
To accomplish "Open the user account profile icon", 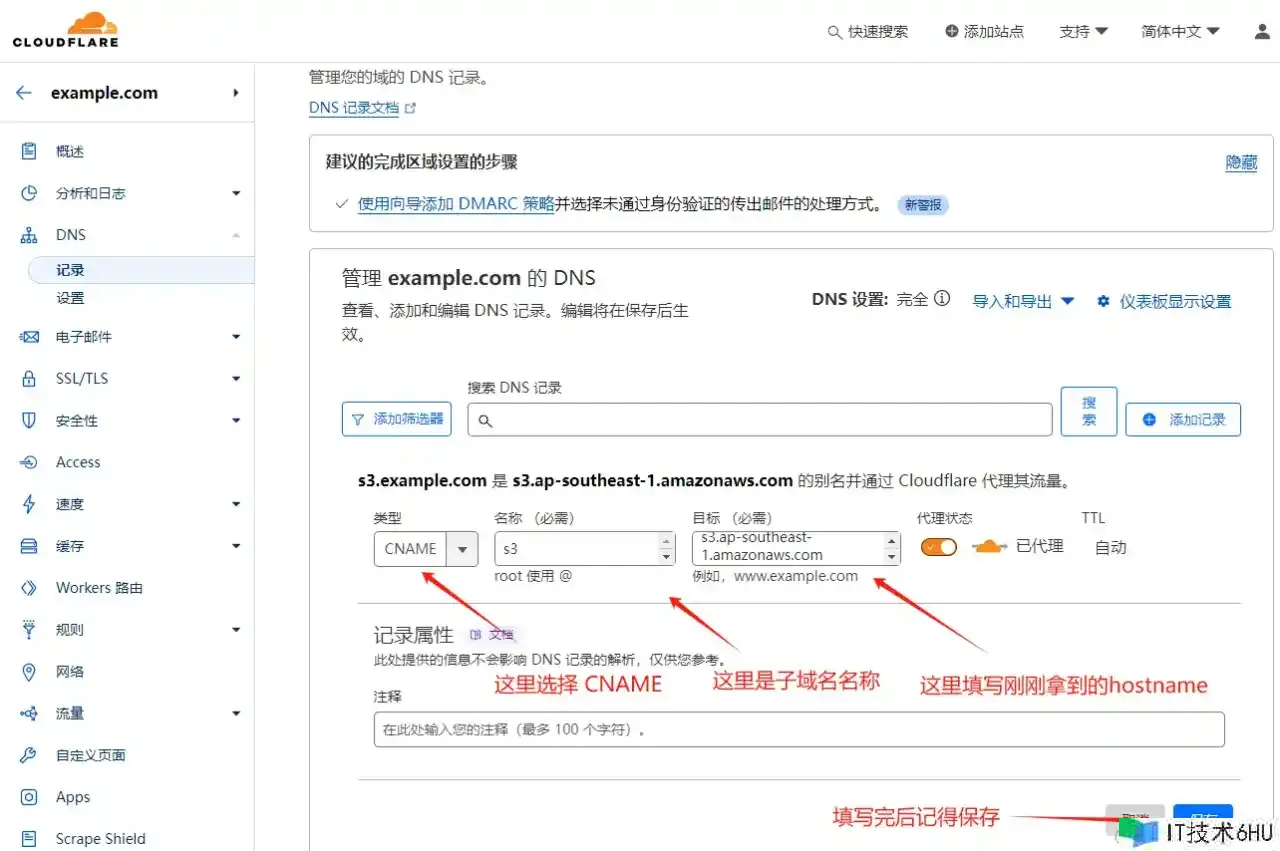I will point(1262,31).
